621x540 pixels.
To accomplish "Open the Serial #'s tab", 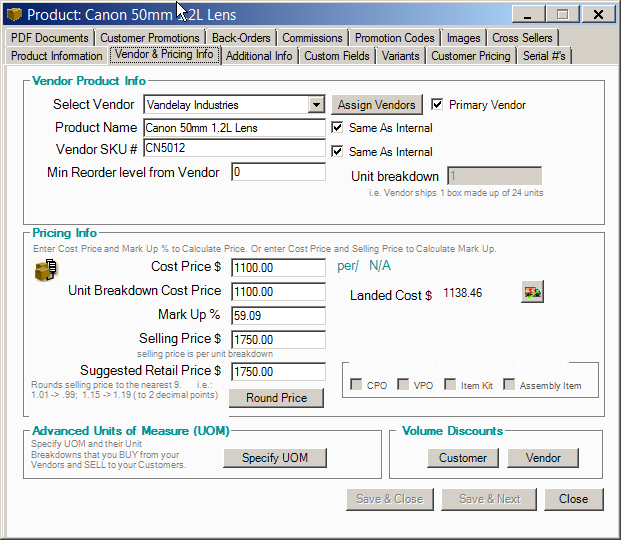I will tap(544, 56).
